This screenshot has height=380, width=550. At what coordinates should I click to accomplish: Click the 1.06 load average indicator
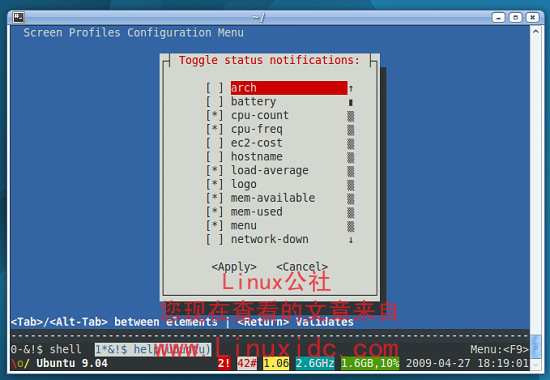(x=276, y=363)
